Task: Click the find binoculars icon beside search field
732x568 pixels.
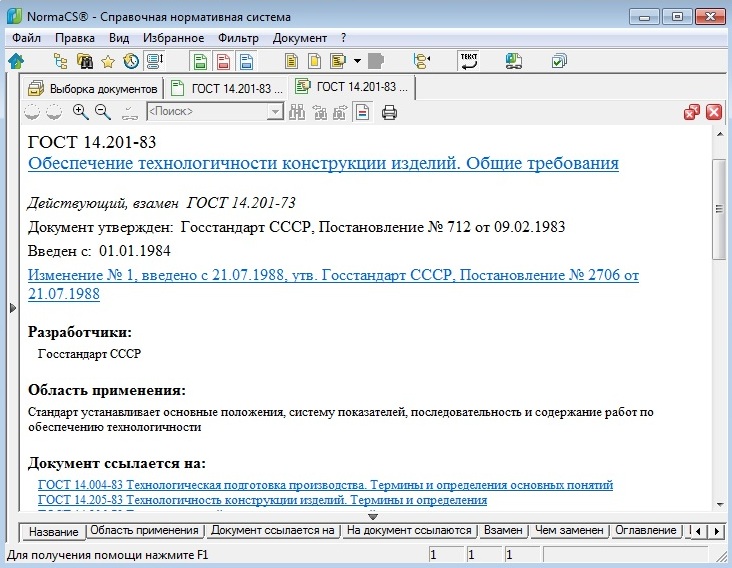Action: pos(297,112)
